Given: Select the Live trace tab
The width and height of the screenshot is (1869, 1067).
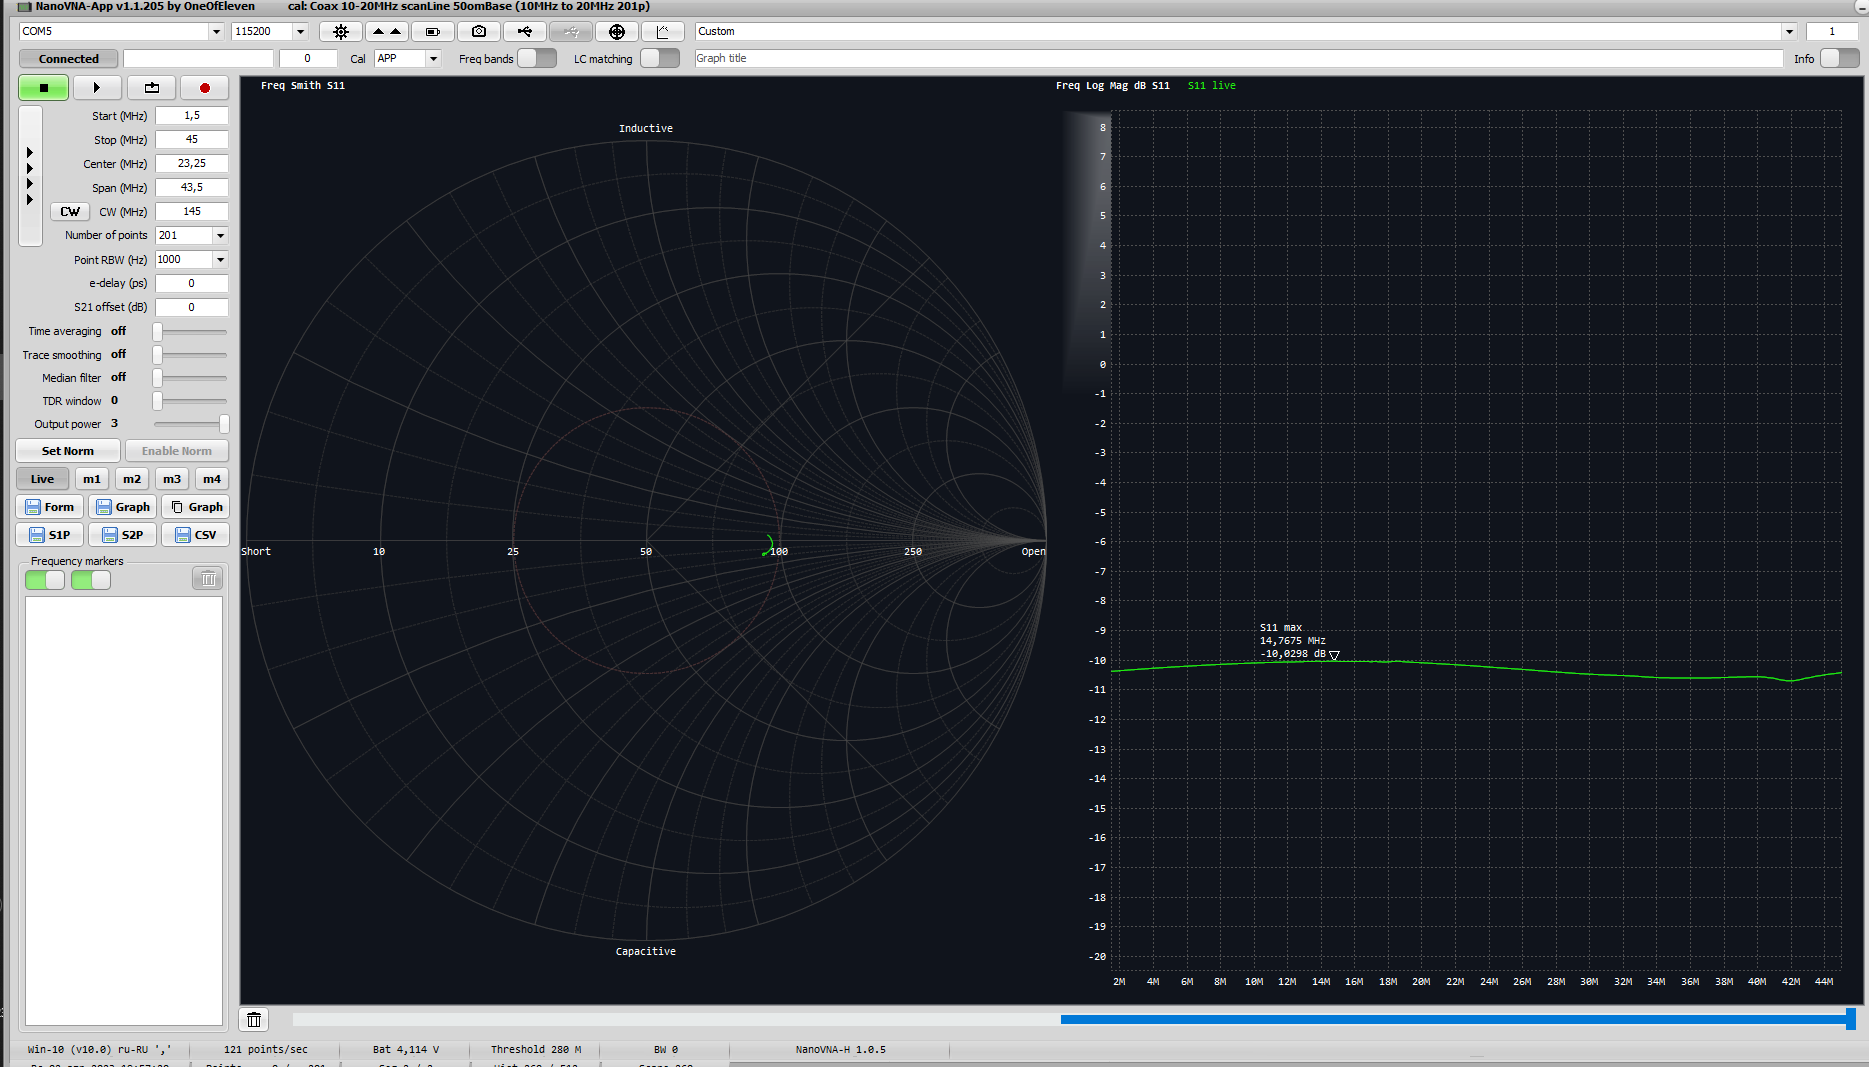Looking at the screenshot, I should tap(42, 479).
